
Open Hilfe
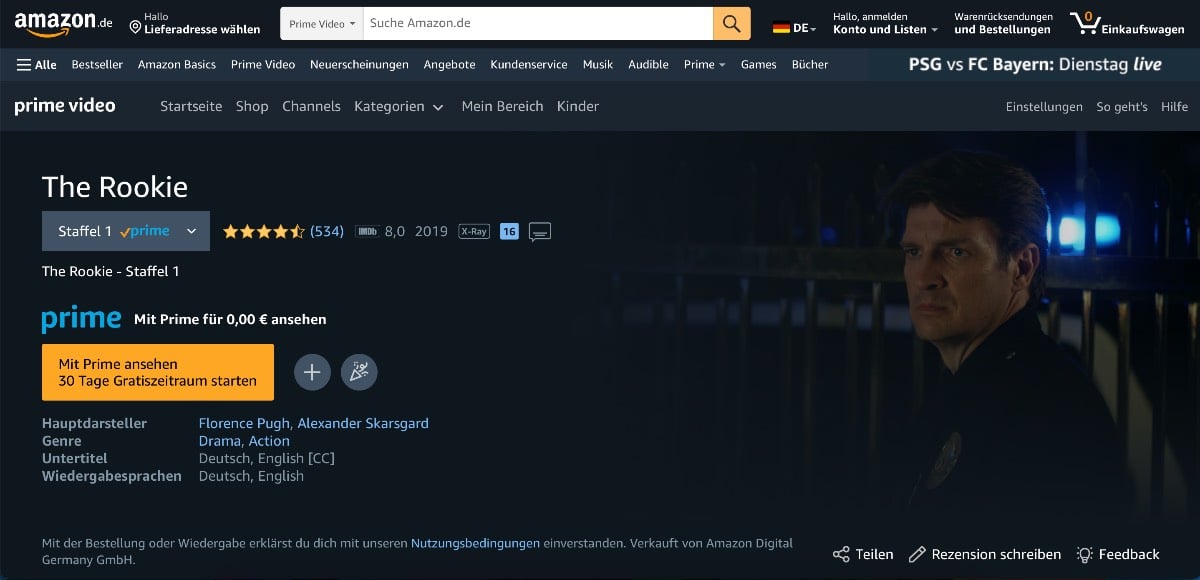(1175, 107)
